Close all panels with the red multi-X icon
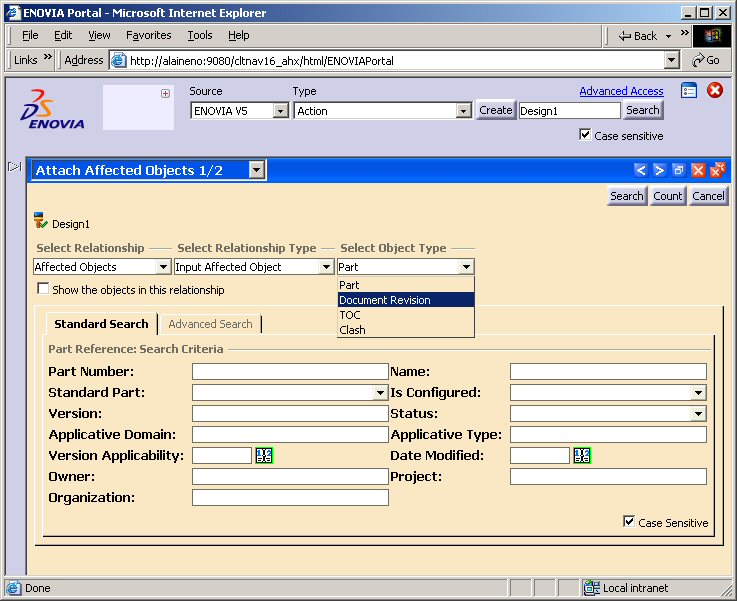737x601 pixels. click(x=718, y=169)
